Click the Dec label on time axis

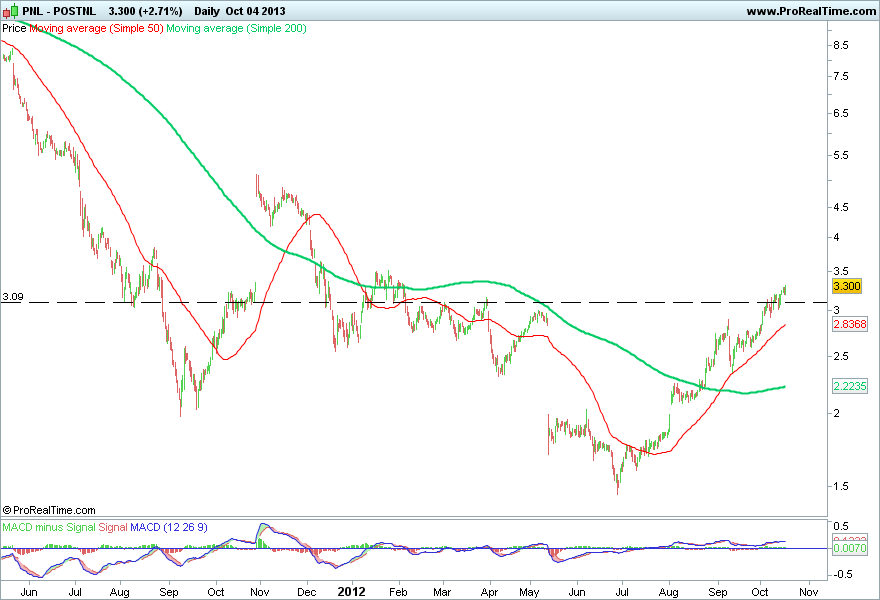[x=306, y=592]
